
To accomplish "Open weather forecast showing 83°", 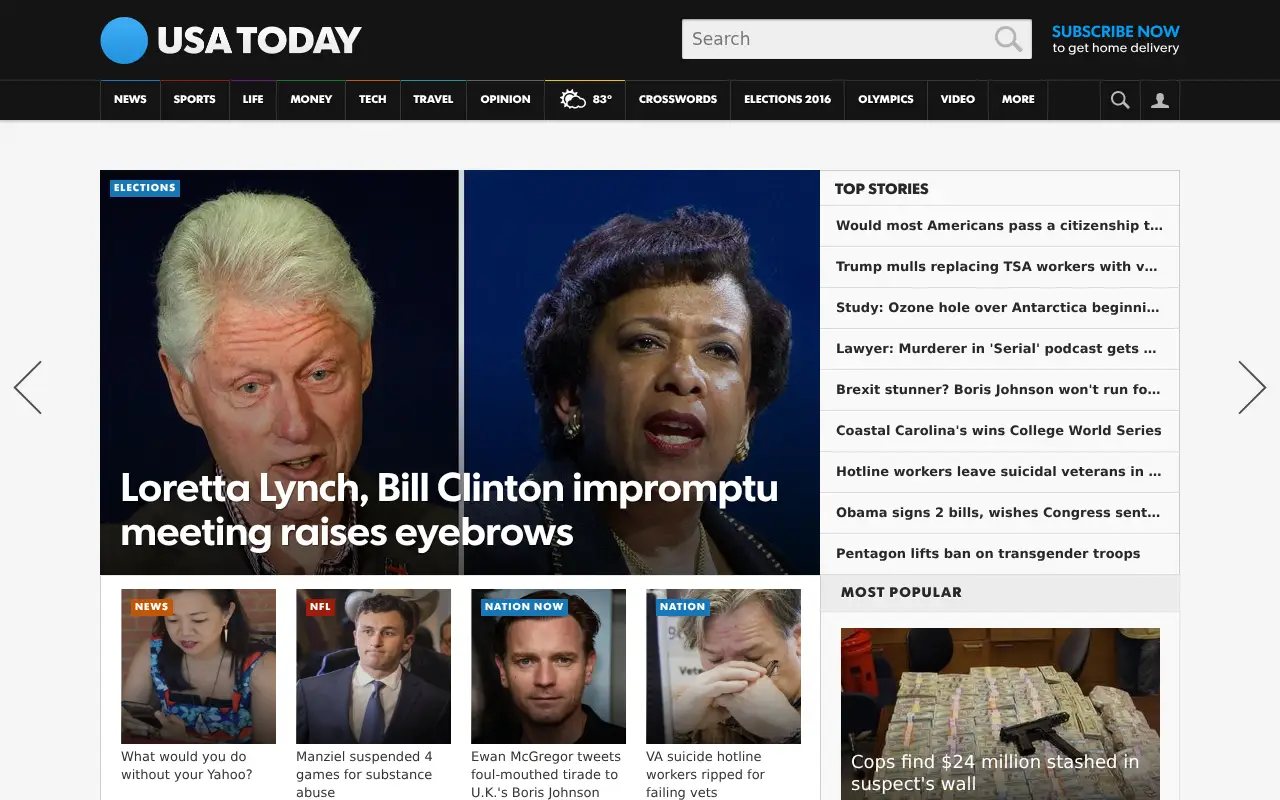I will (585, 100).
